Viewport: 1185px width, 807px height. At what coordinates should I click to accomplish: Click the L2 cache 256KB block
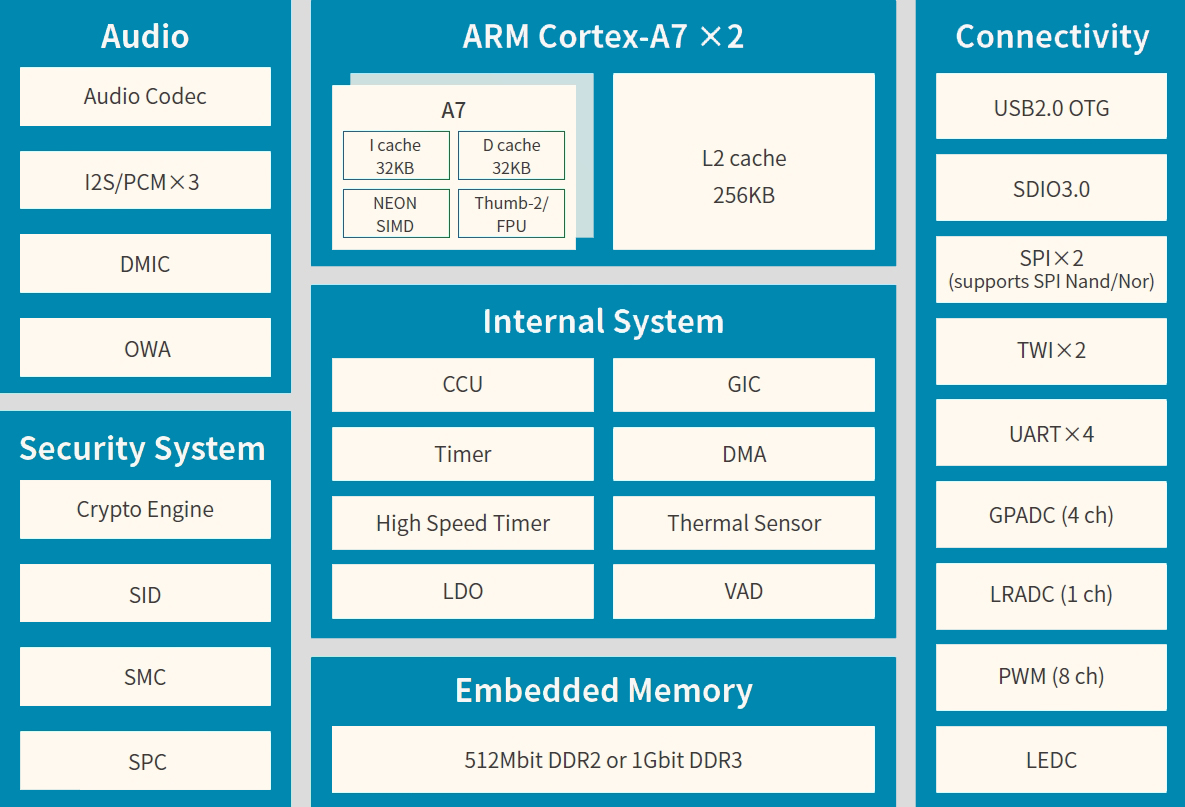point(743,176)
